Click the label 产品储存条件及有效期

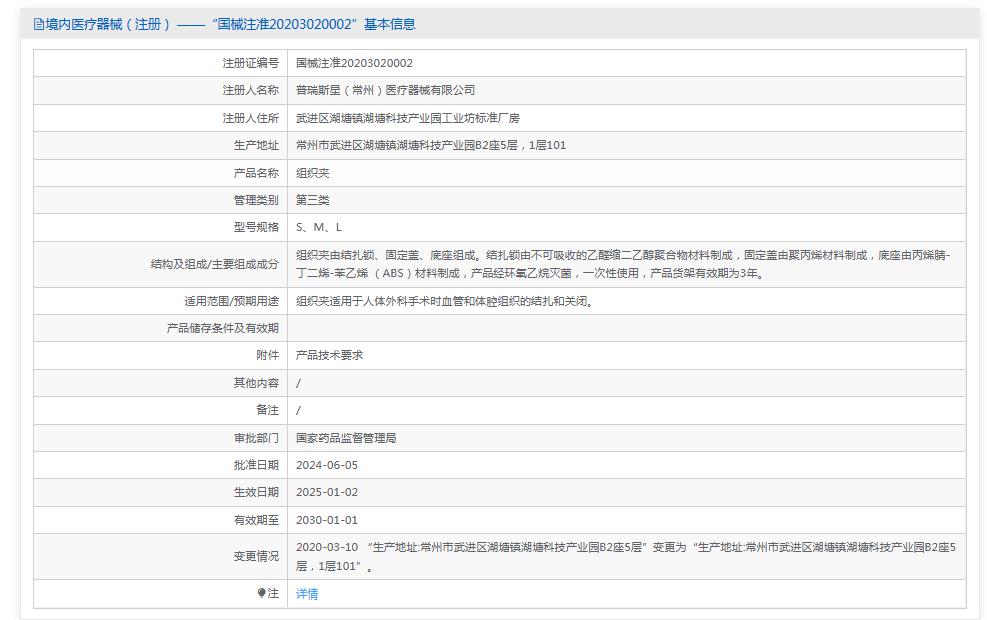coord(223,329)
